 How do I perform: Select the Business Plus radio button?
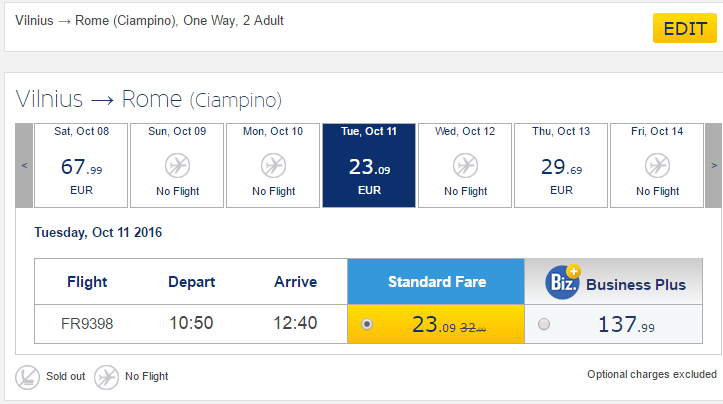coord(544,324)
